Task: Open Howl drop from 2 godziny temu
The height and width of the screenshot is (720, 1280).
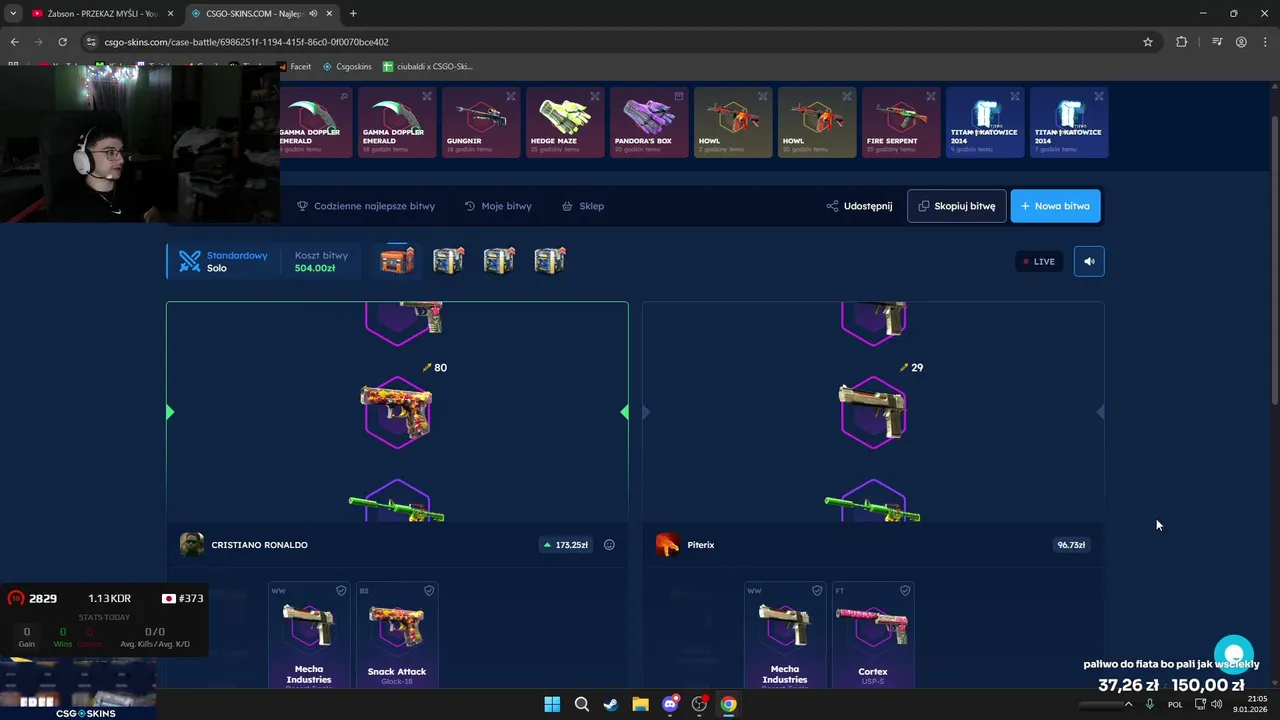Action: (733, 123)
